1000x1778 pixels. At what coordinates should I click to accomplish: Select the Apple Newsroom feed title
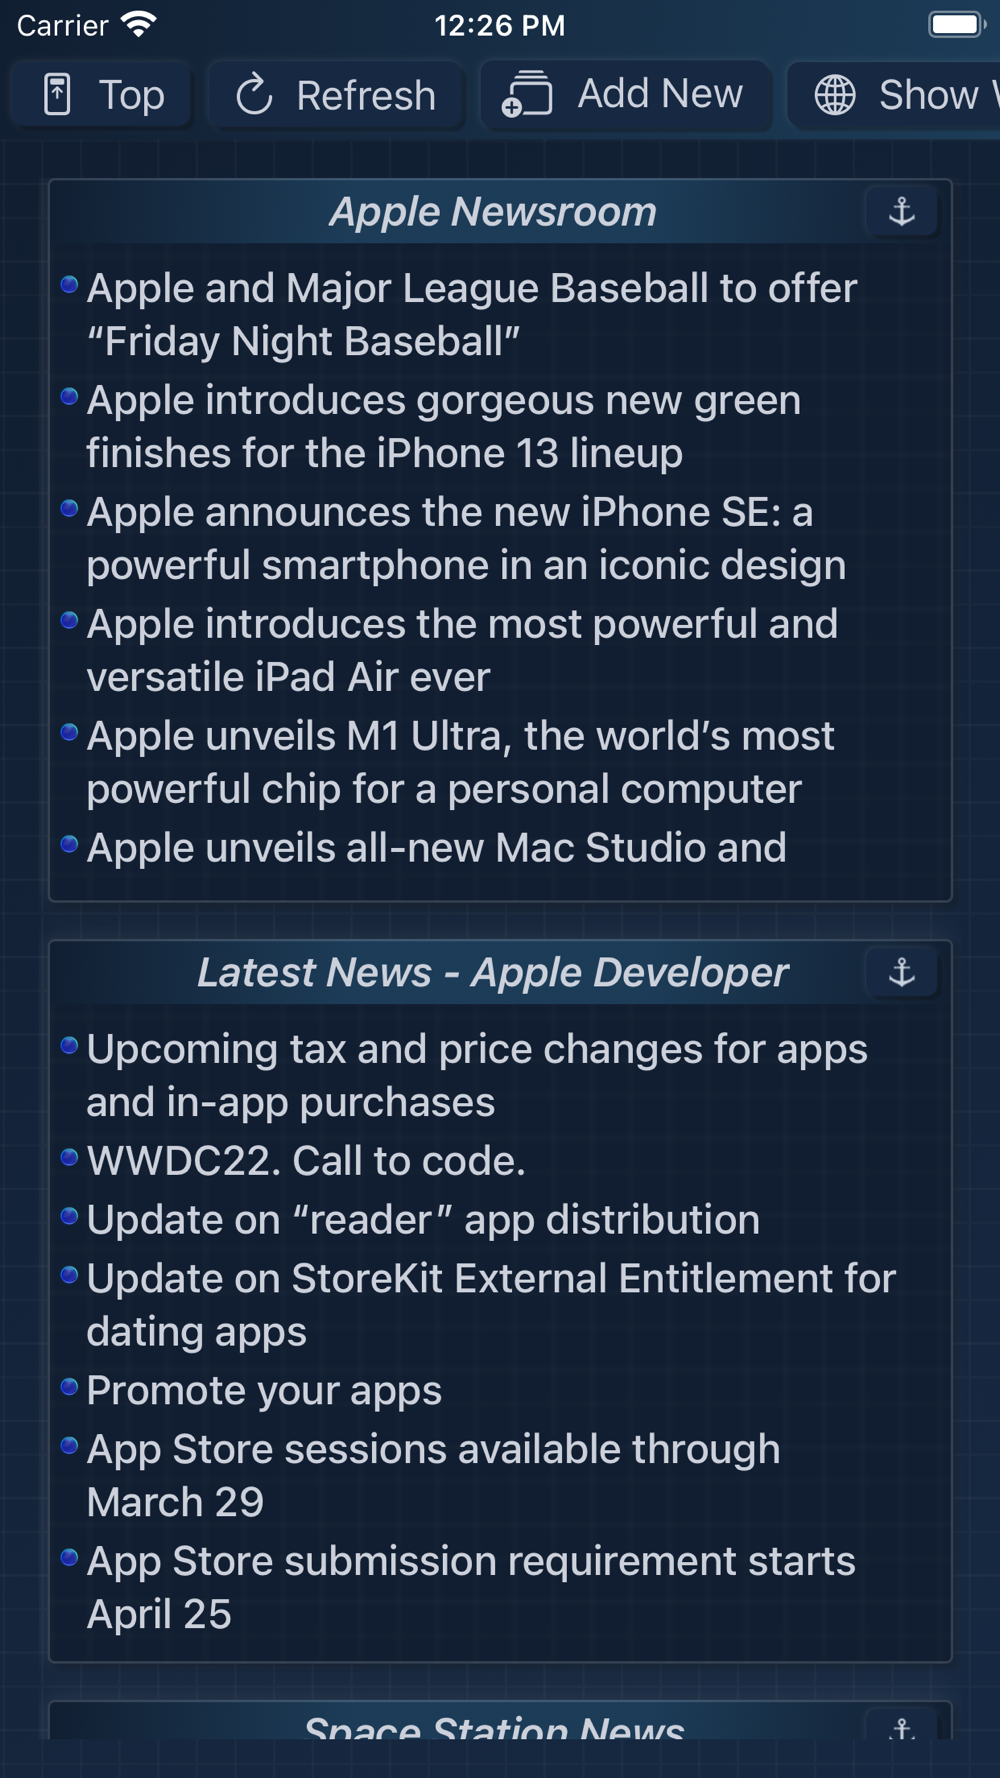[x=493, y=212]
